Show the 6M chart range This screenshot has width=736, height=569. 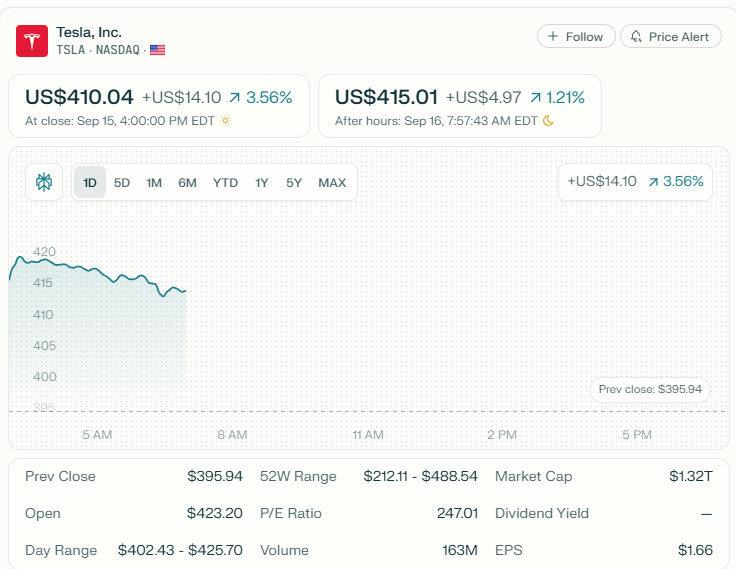[x=187, y=182]
